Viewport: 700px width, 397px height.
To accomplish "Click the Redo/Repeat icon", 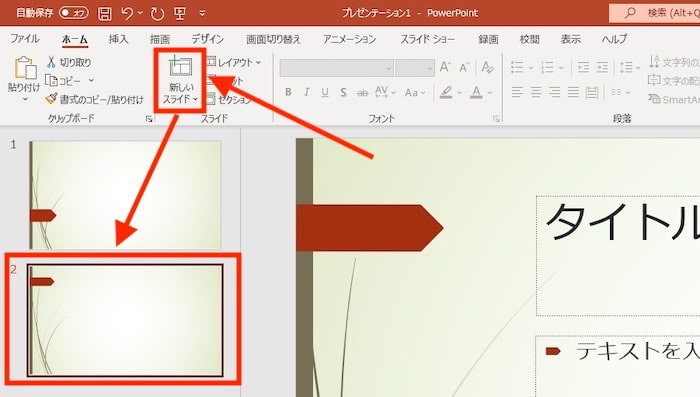I will 157,13.
